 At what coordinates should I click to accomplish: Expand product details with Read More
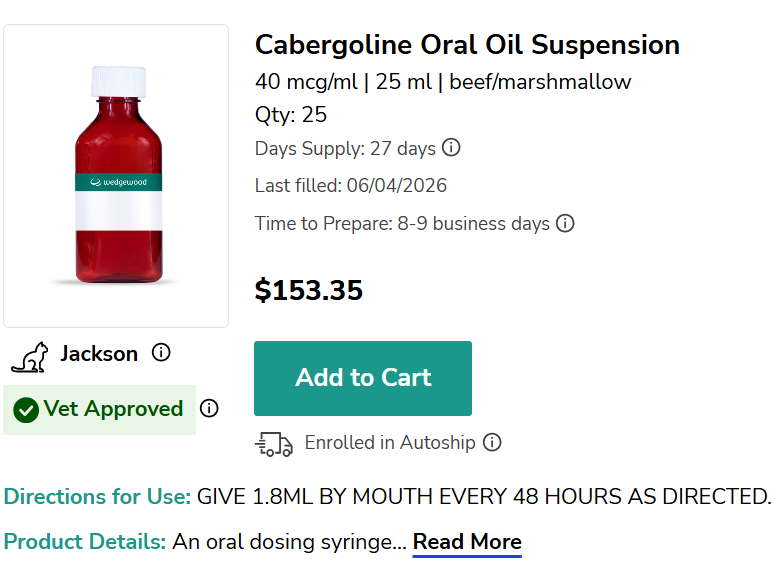click(467, 542)
